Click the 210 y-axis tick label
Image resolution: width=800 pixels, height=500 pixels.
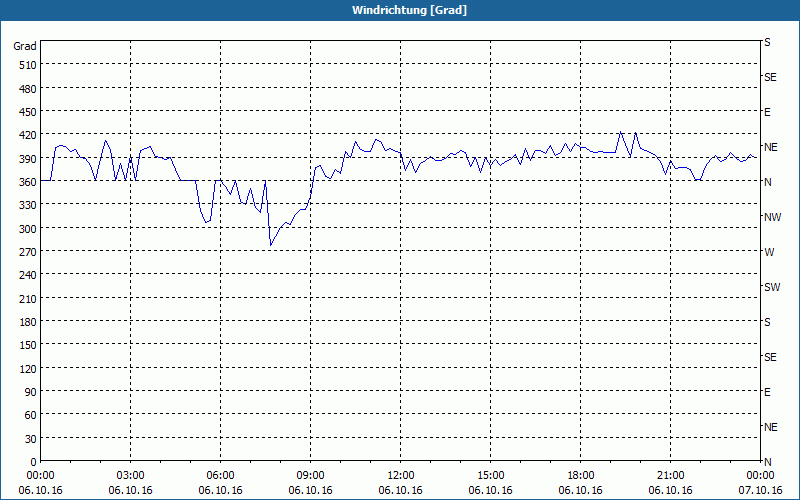[x=28, y=299]
